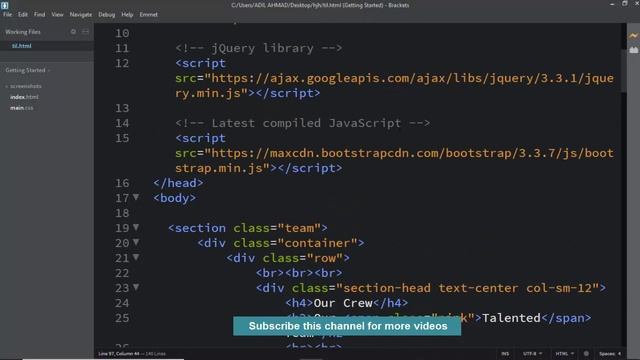Click the split view icon beside Working Files
Screen dimensions: 640x360
pyautogui.click(x=85, y=31)
